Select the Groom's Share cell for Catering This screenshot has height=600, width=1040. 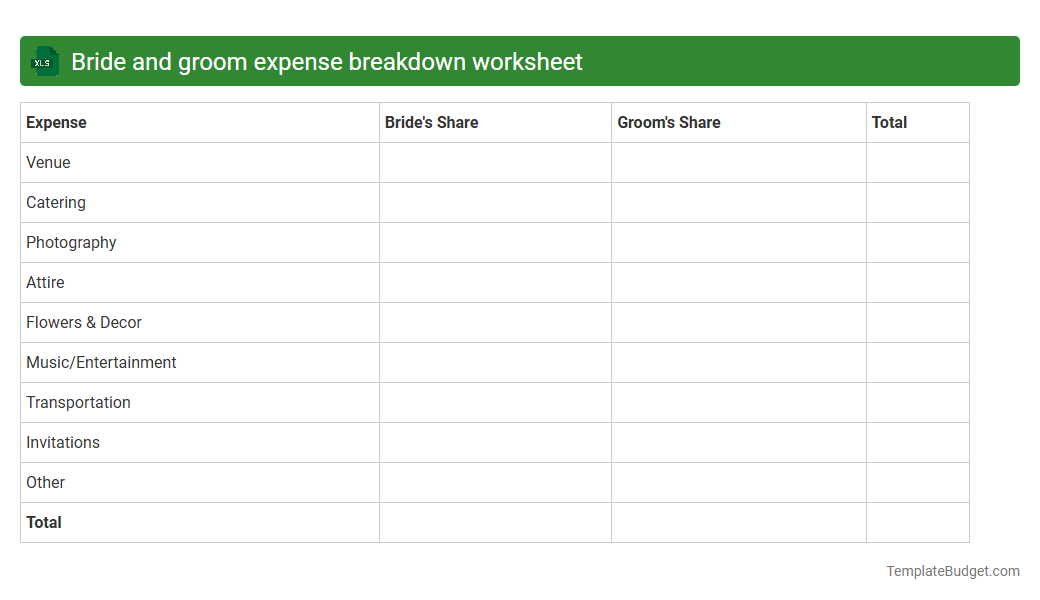pyautogui.click(x=738, y=202)
